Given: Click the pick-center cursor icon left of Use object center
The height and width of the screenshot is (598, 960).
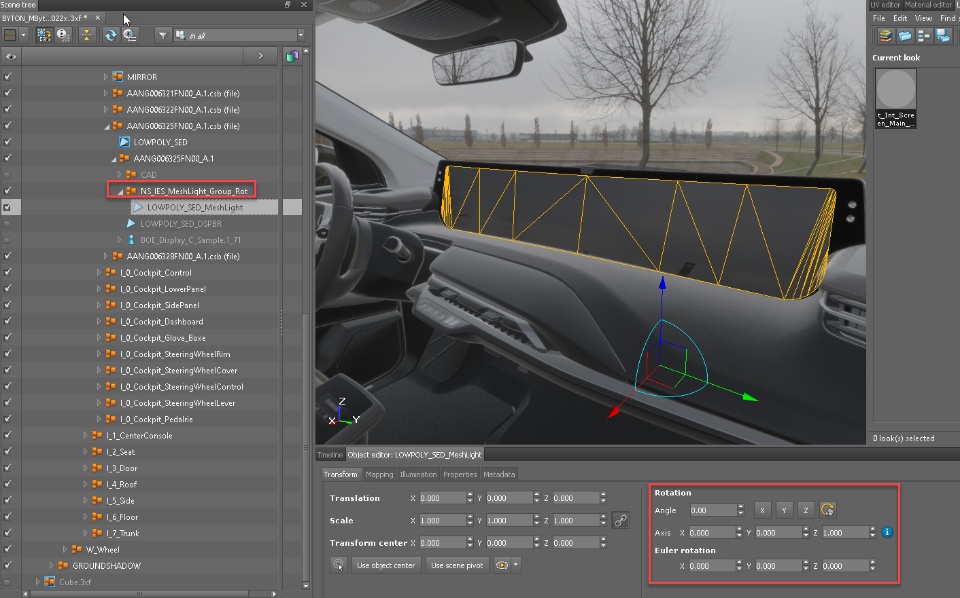Looking at the screenshot, I should click(x=339, y=565).
